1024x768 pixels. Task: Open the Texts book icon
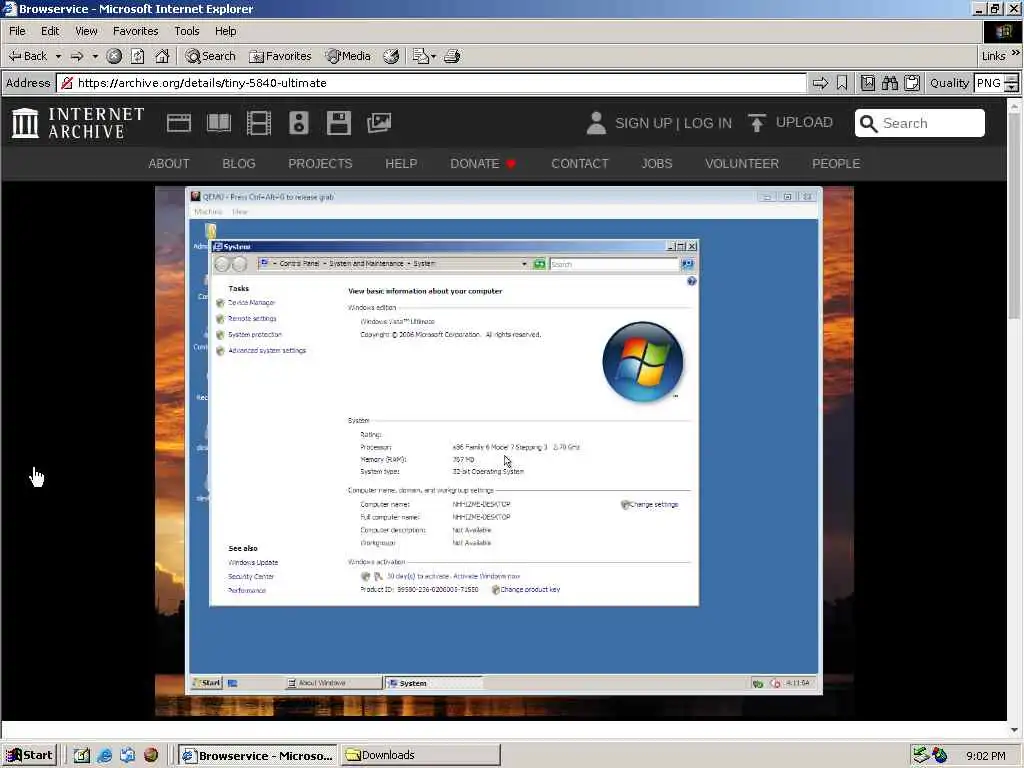coord(219,123)
